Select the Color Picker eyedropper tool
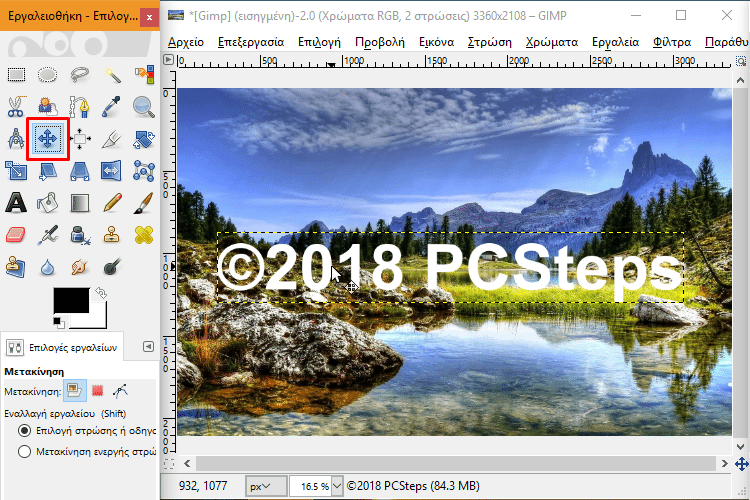The image size is (750, 500). pos(111,106)
